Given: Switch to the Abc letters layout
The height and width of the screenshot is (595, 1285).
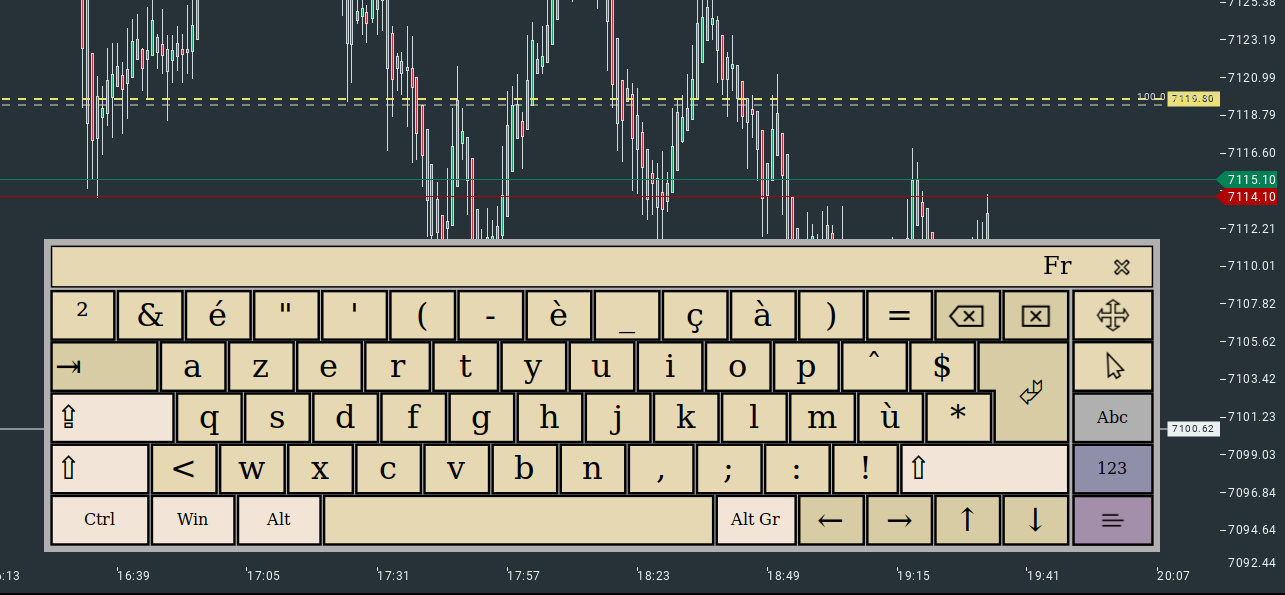Looking at the screenshot, I should [1112, 418].
